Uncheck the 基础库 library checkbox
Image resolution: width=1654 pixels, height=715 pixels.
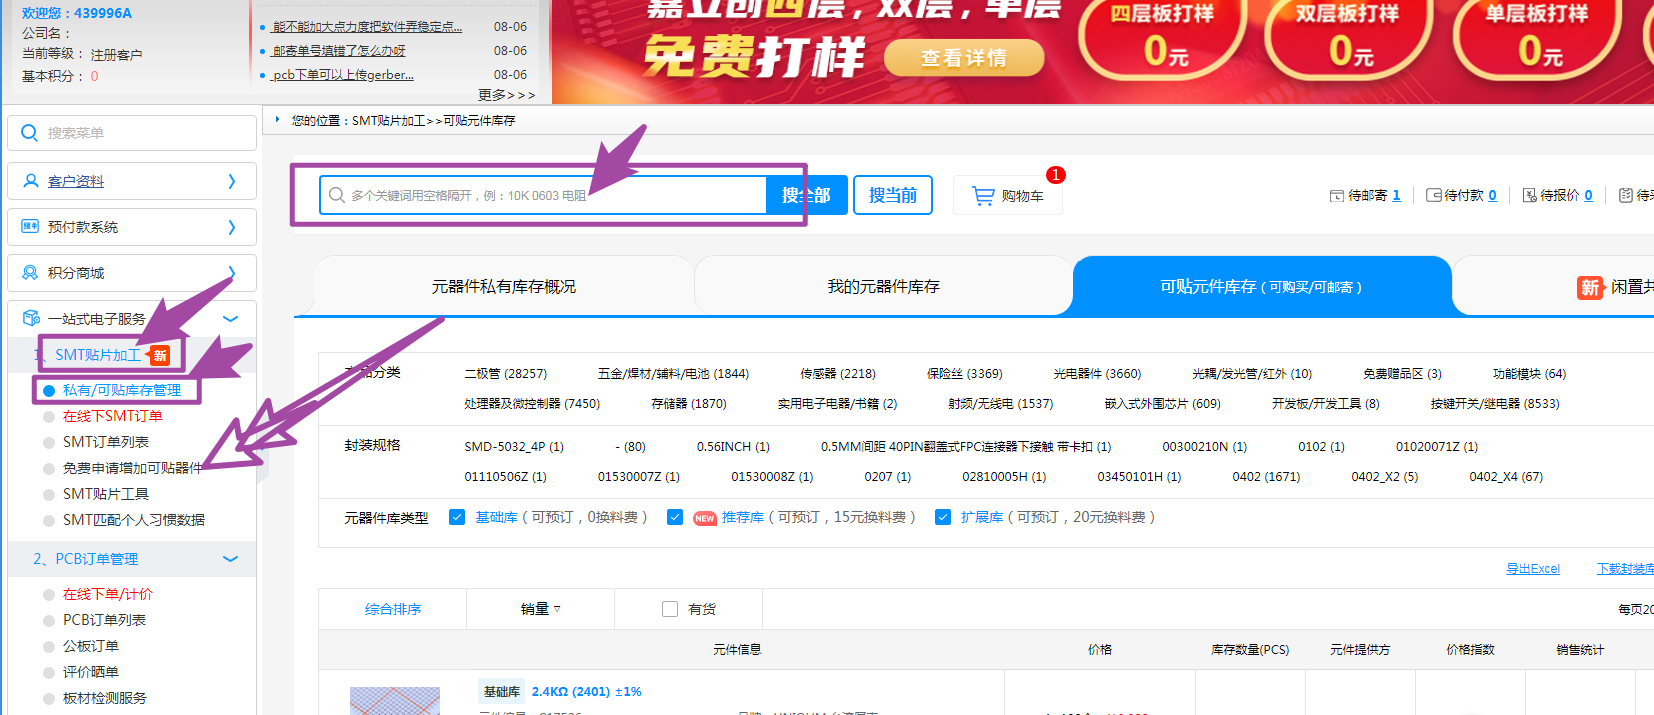[457, 517]
